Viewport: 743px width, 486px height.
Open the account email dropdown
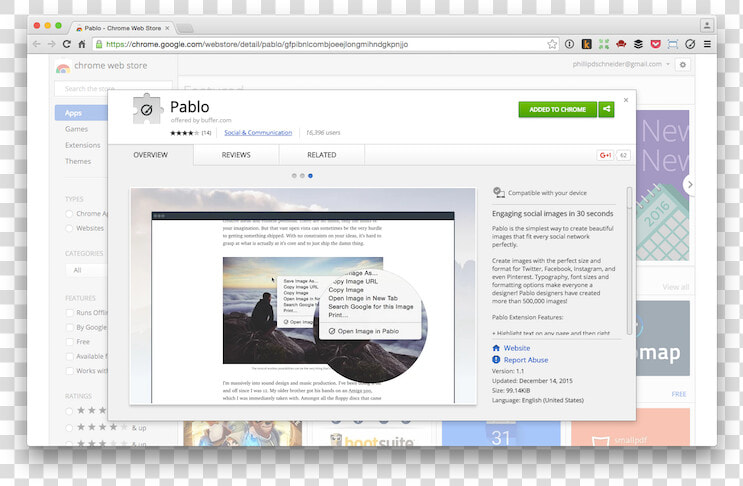click(x=621, y=64)
